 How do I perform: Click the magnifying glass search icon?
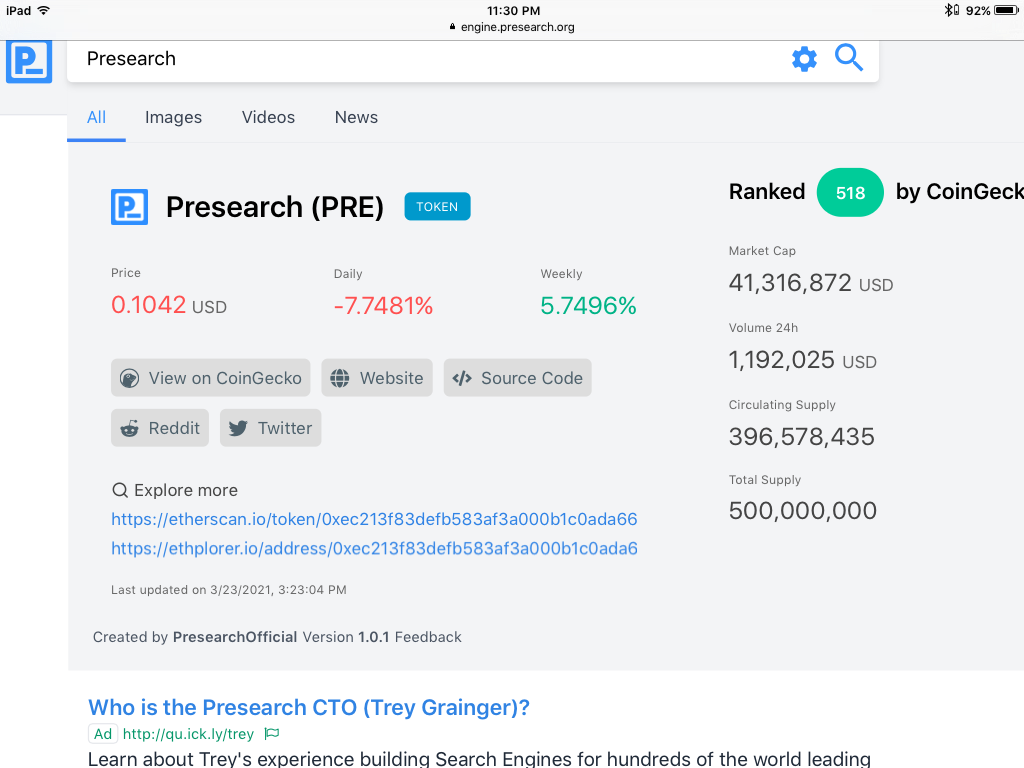(849, 57)
